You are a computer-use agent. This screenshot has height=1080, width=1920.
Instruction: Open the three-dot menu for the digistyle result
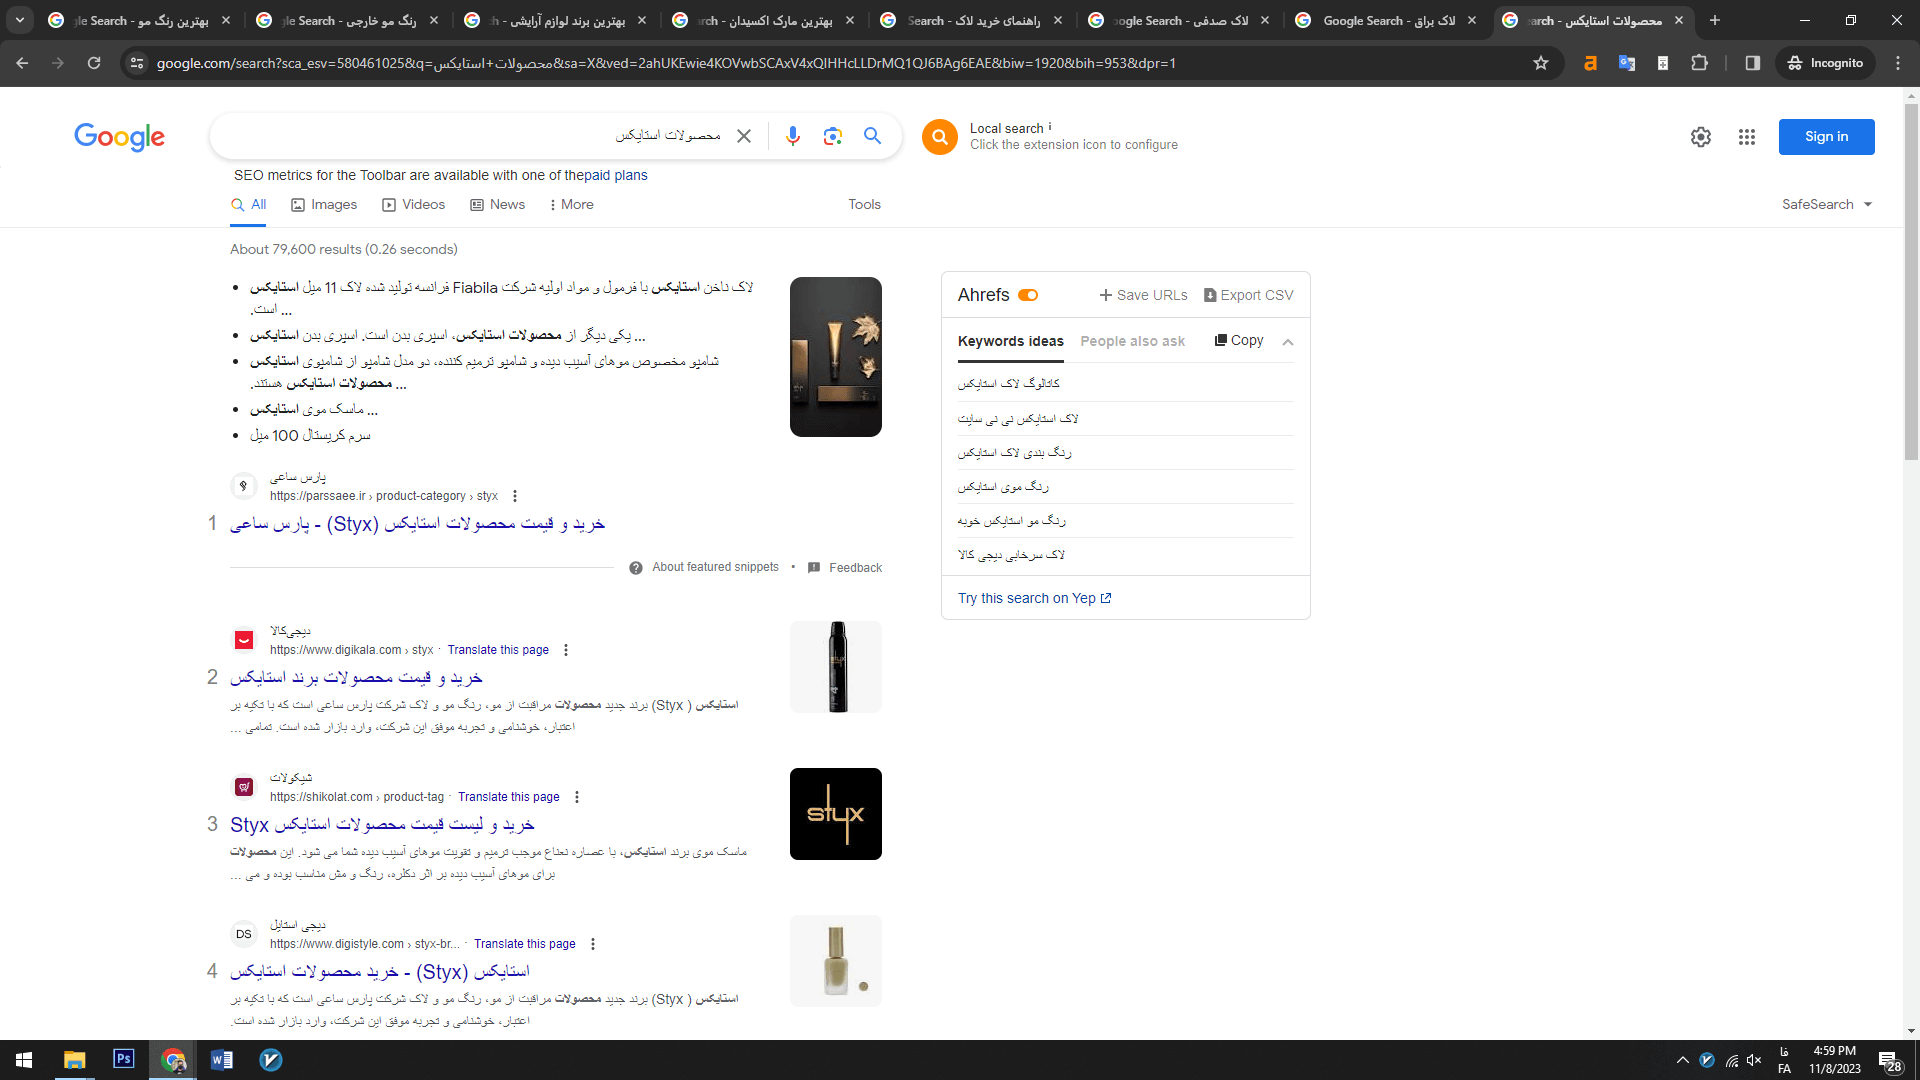coord(593,944)
